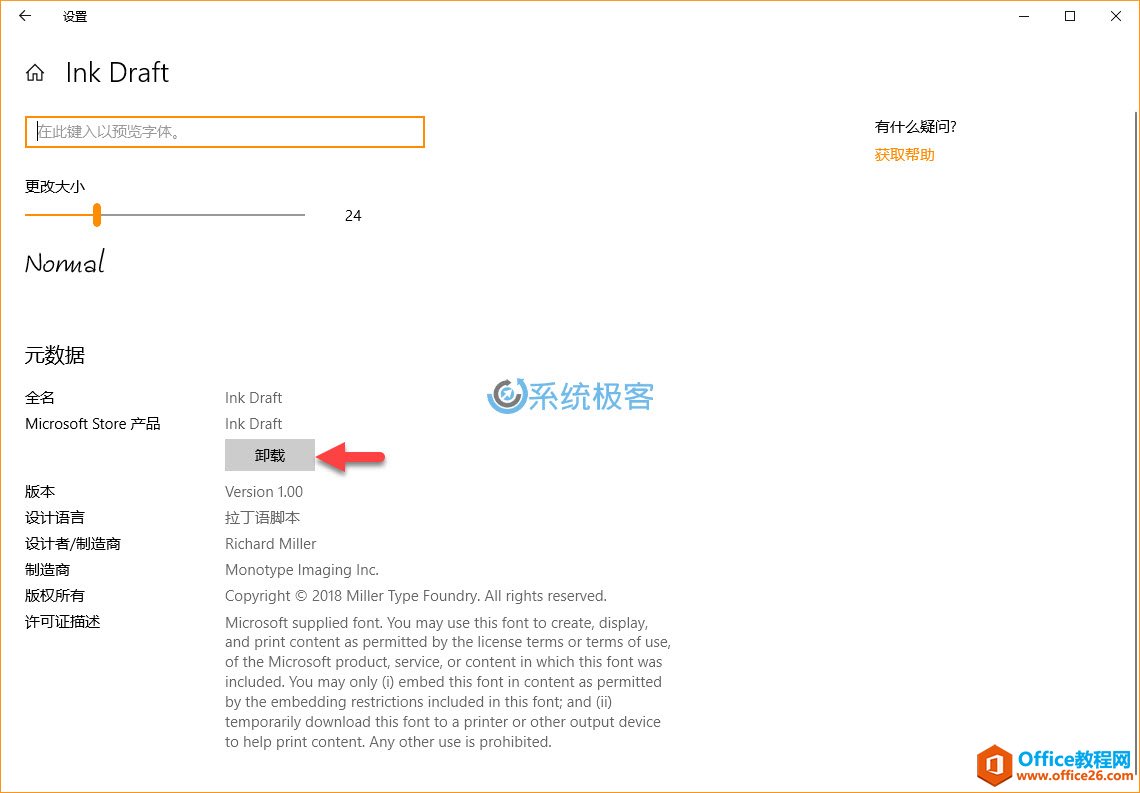Image resolution: width=1140 pixels, height=793 pixels.
Task: Click the font preview text box
Action: click(x=225, y=132)
